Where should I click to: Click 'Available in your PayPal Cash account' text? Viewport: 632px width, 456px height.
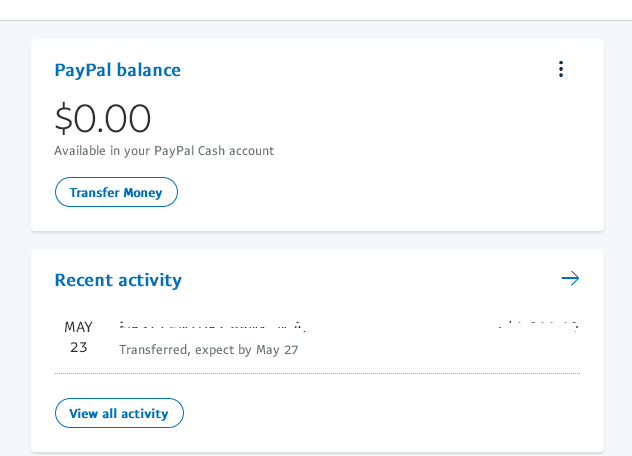[164, 151]
